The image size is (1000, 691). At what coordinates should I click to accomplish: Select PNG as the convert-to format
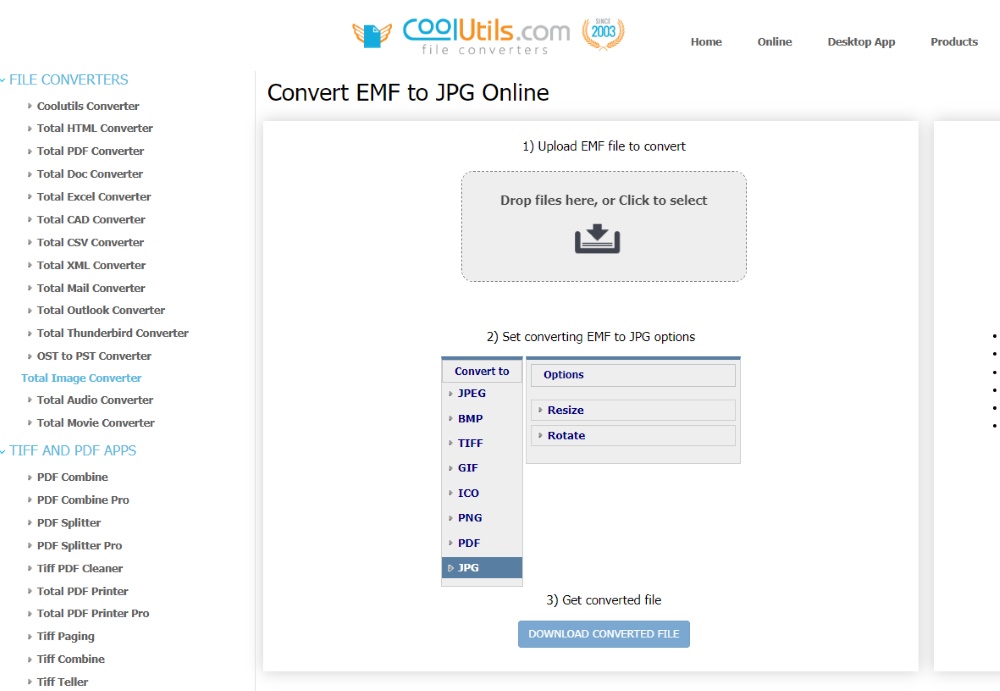pyautogui.click(x=469, y=518)
